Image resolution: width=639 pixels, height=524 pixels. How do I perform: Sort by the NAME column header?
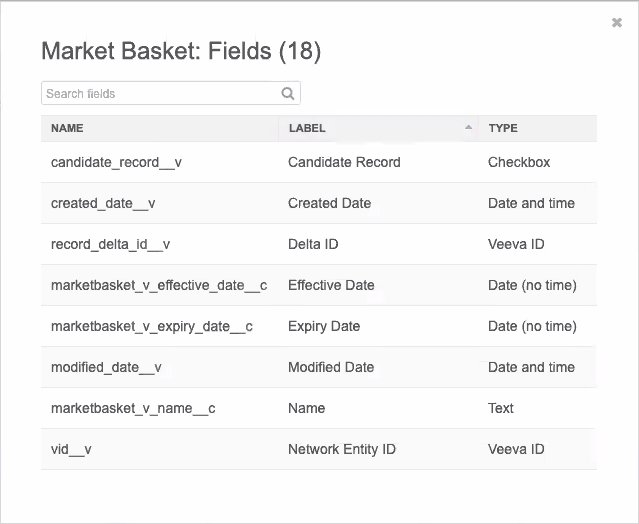[x=67, y=128]
